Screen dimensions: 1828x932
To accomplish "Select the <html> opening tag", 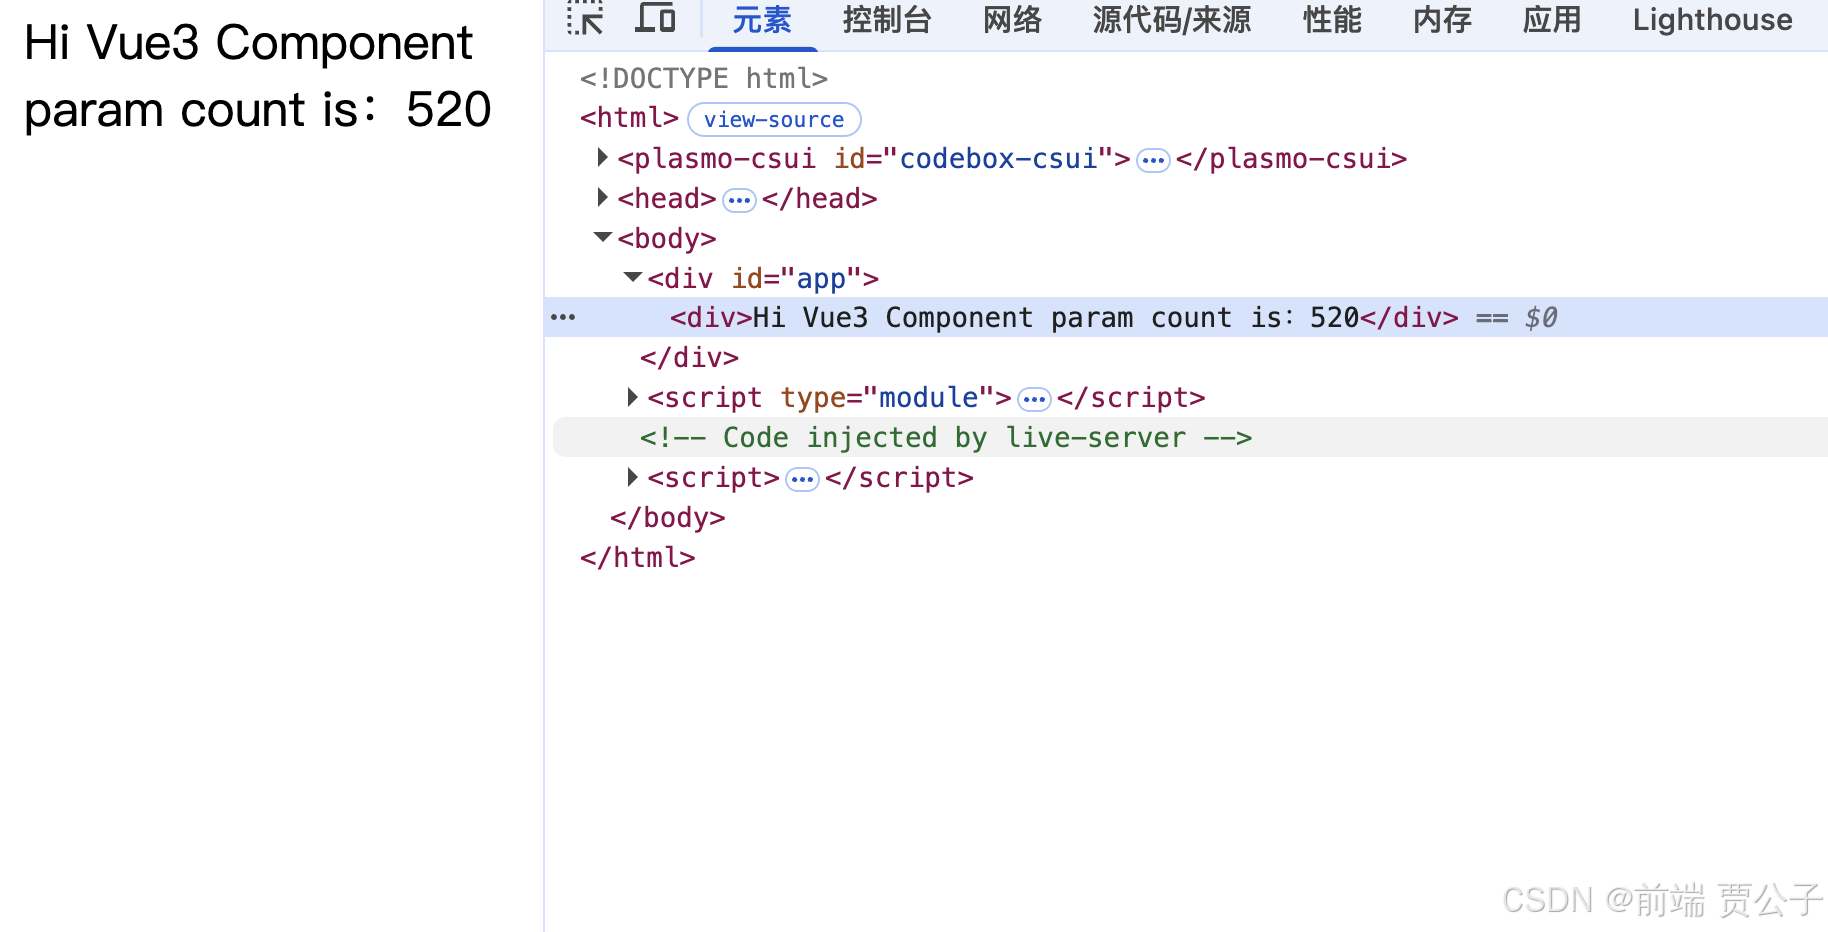I will click(x=629, y=118).
